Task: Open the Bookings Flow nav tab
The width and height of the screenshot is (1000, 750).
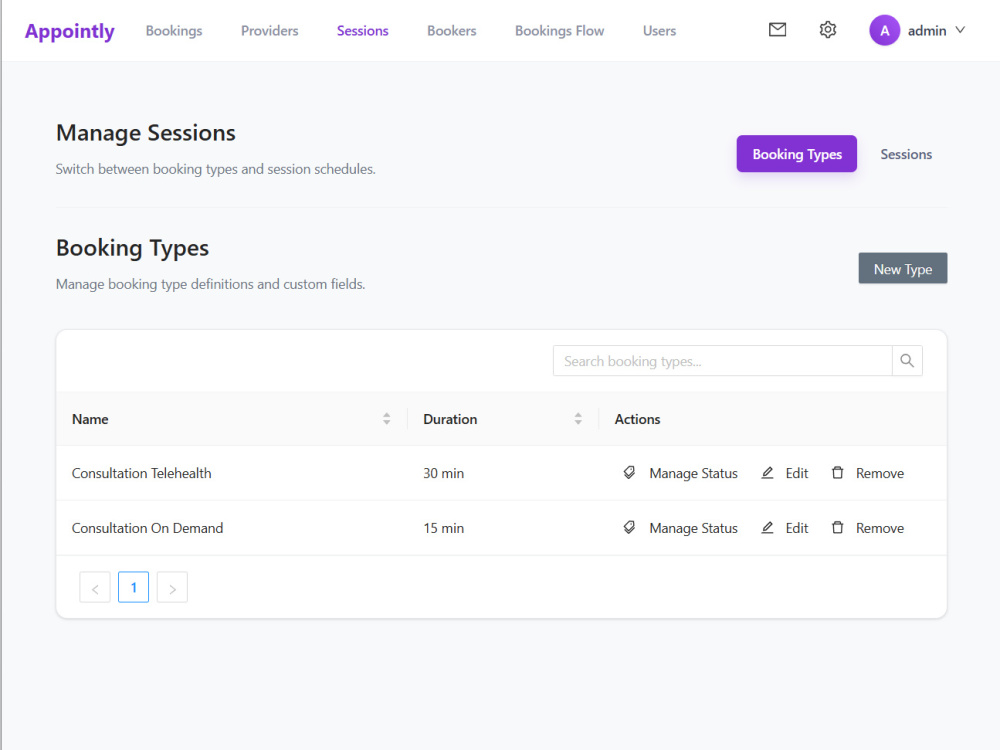Action: coord(559,31)
